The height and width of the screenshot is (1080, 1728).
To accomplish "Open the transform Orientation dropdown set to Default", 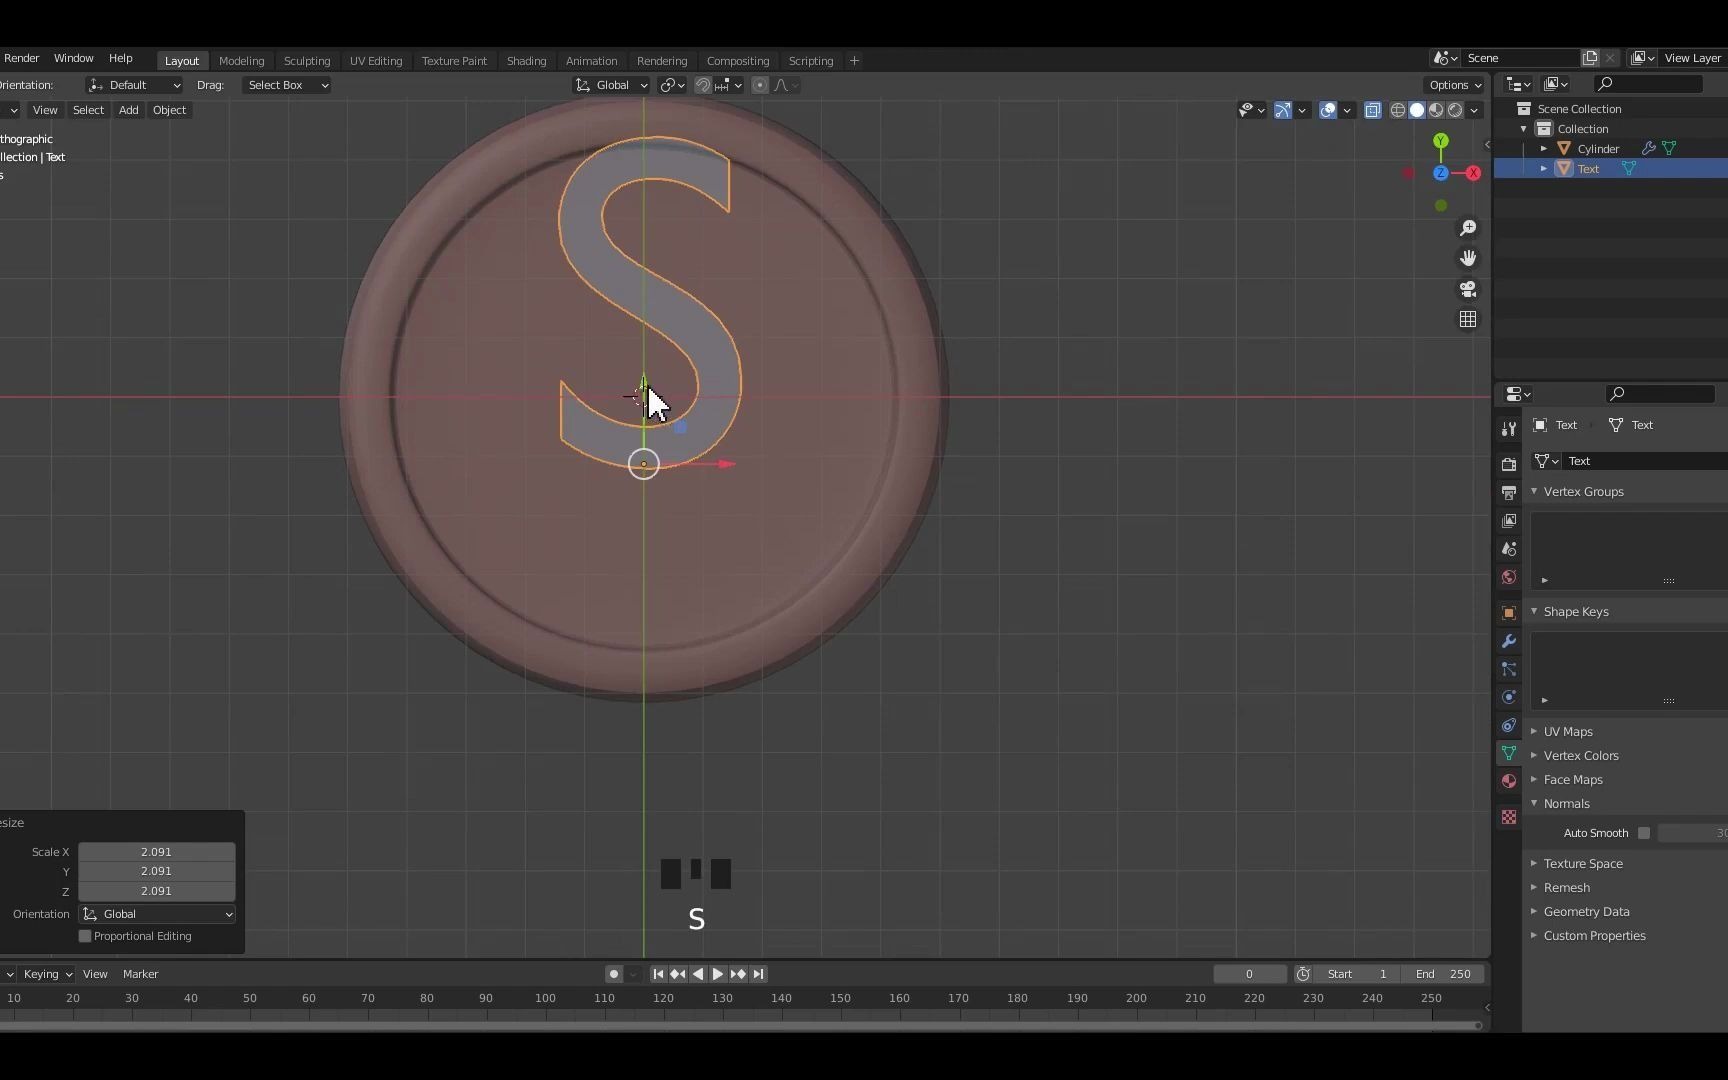I will (134, 85).
